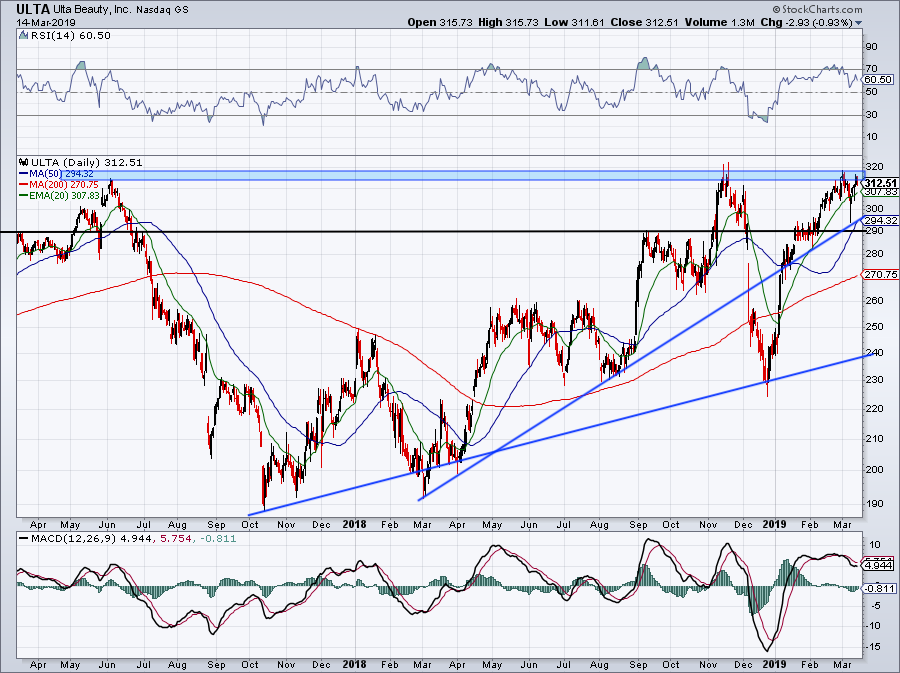Image resolution: width=900 pixels, height=673 pixels.
Task: Click the Volume 1.3M value
Action: [719, 22]
